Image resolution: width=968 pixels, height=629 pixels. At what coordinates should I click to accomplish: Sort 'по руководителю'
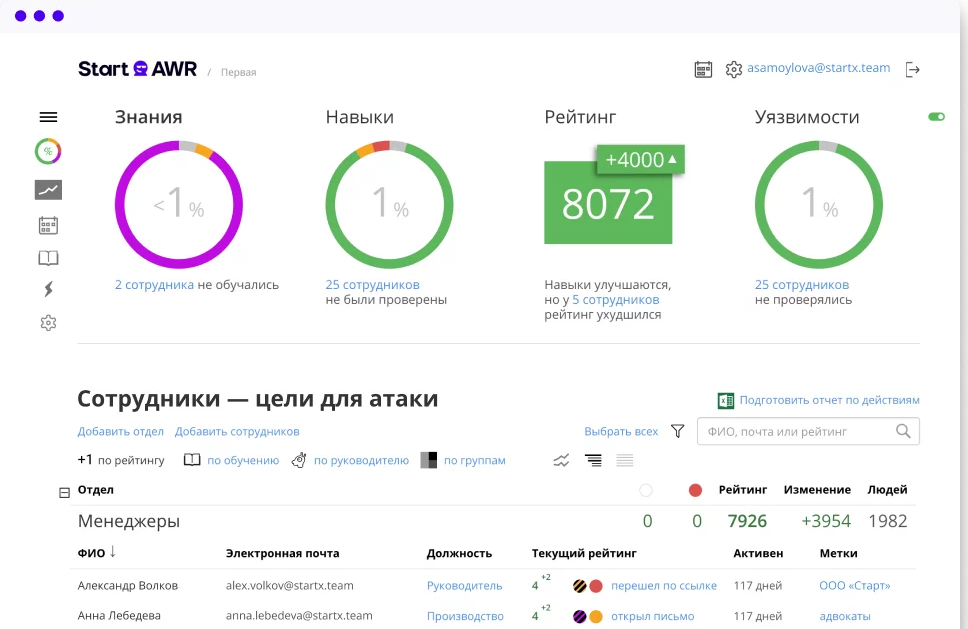click(x=361, y=460)
